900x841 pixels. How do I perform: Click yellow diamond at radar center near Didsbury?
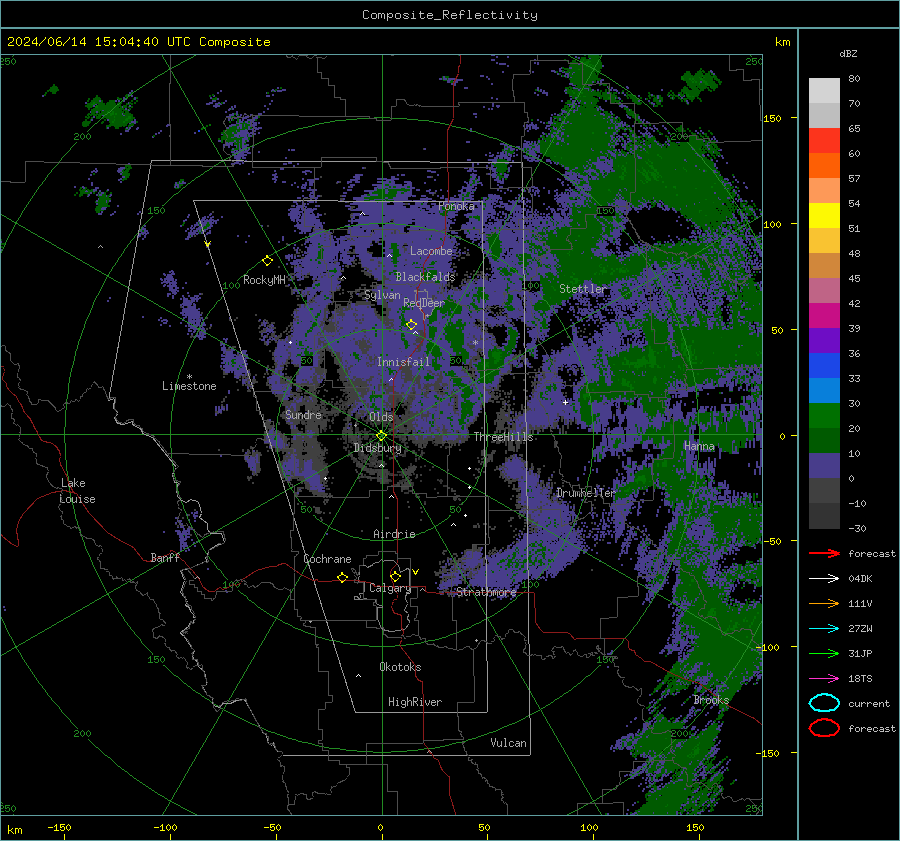coord(381,436)
